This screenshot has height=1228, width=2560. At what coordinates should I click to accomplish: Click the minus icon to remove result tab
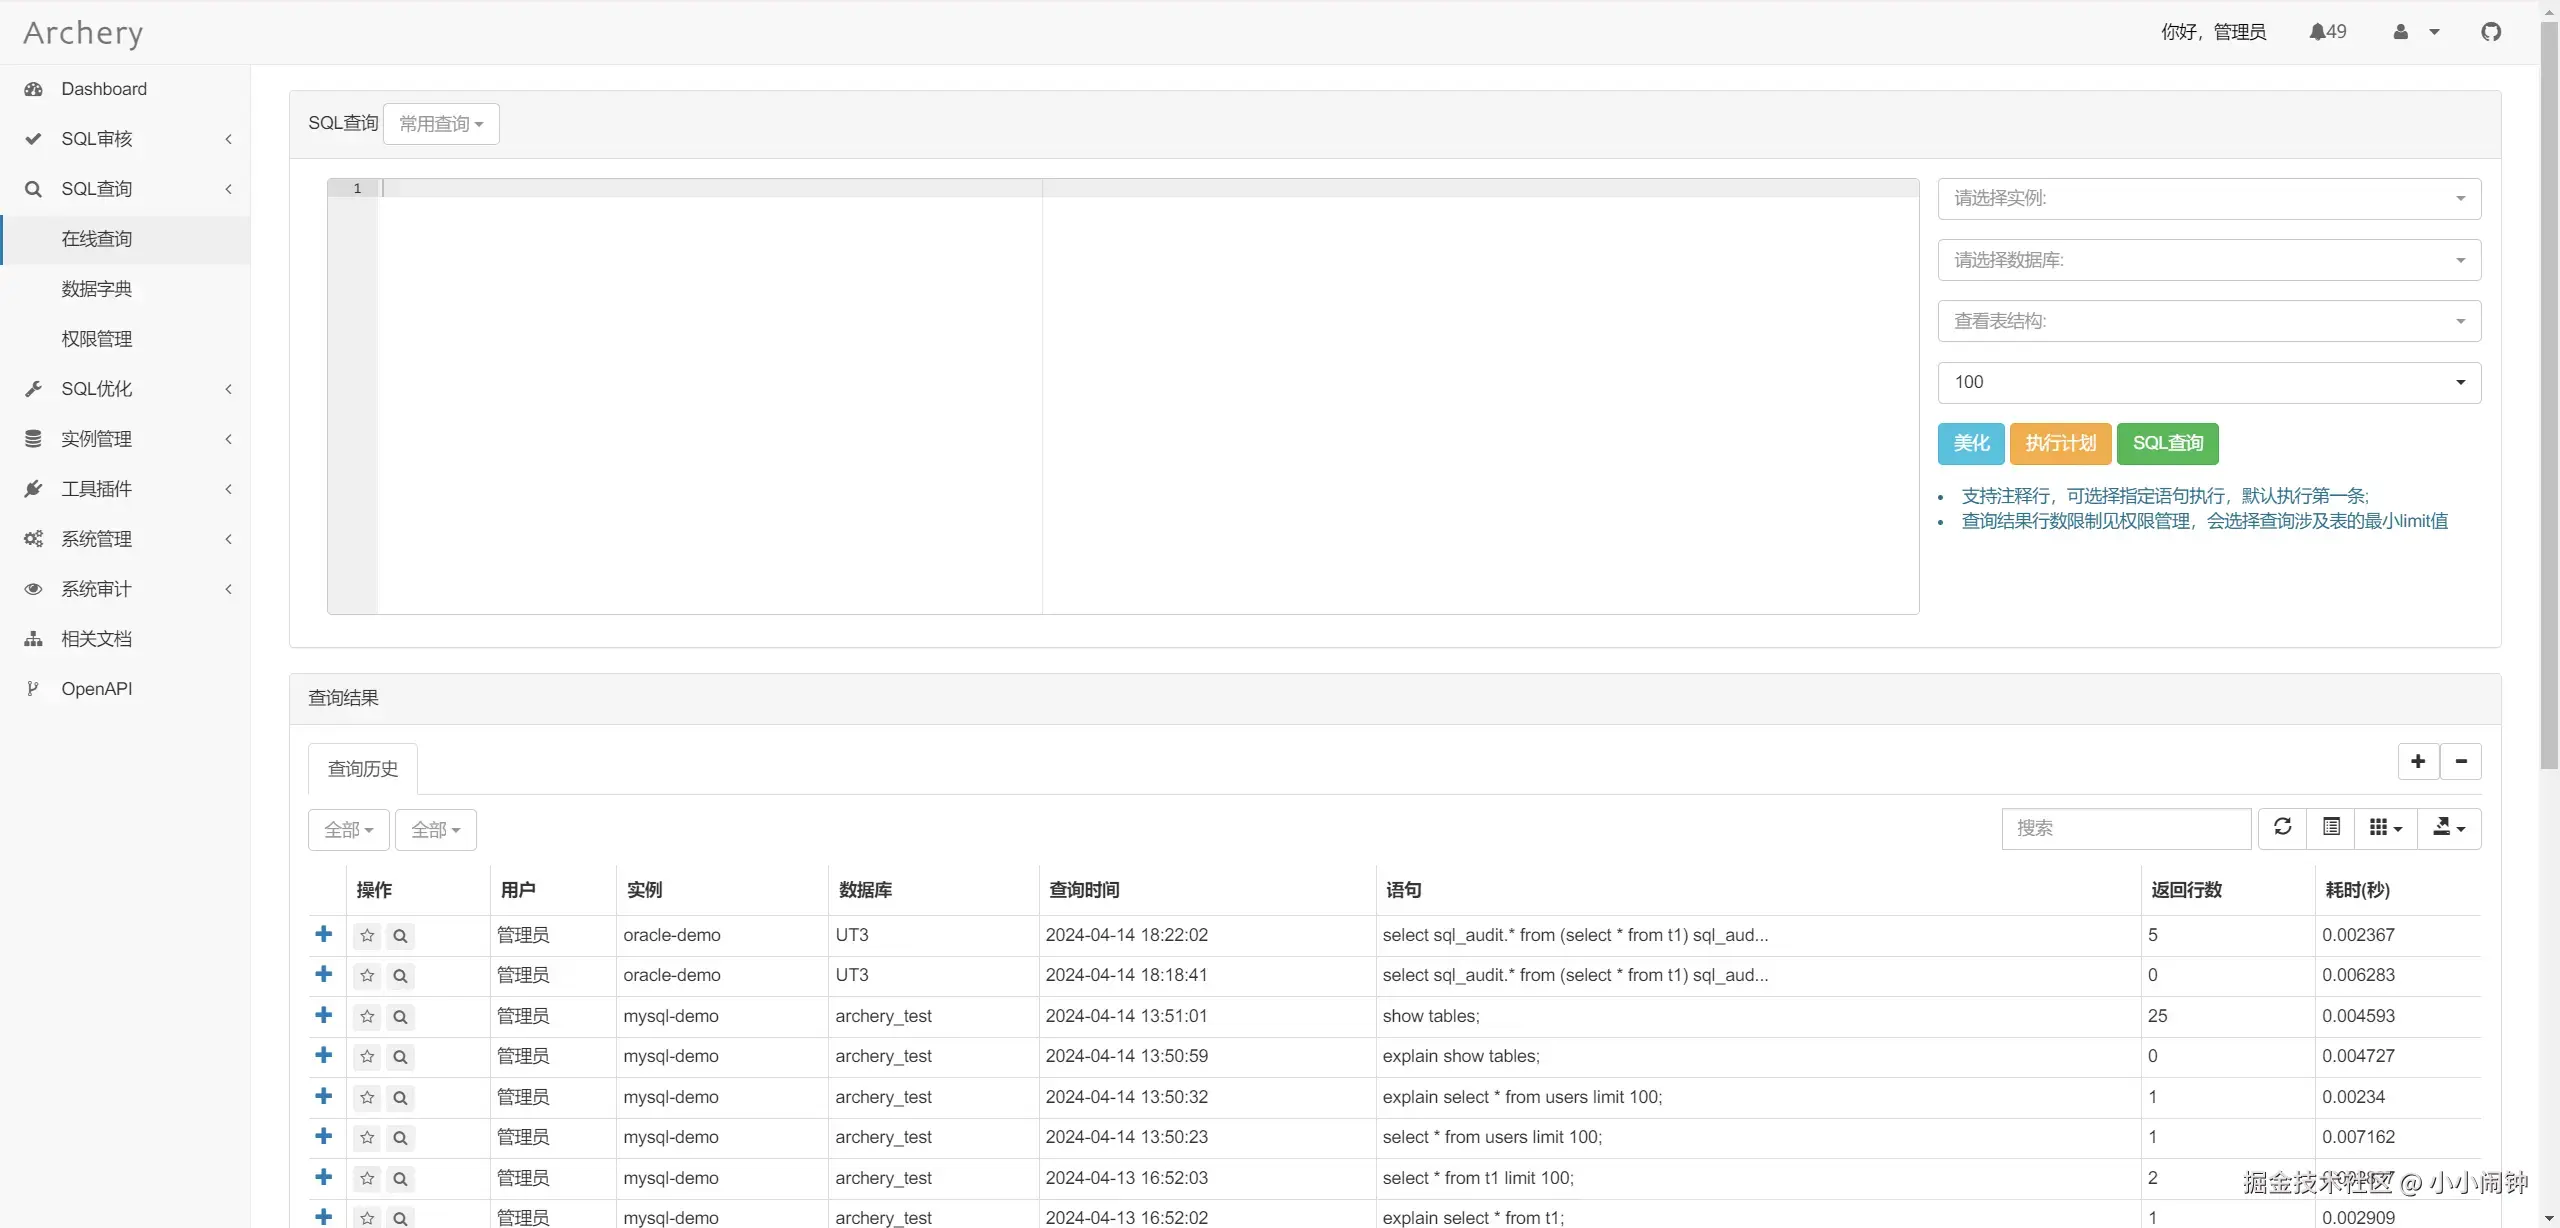coord(2461,761)
